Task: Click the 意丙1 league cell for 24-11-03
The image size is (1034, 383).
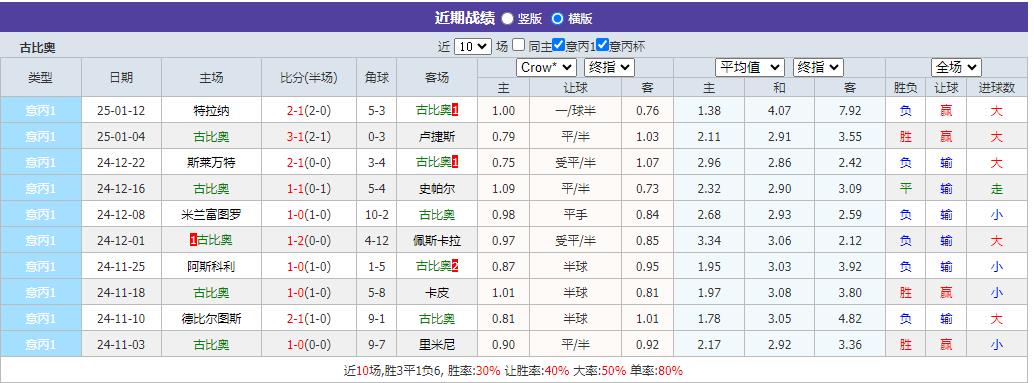Action: coord(41,345)
